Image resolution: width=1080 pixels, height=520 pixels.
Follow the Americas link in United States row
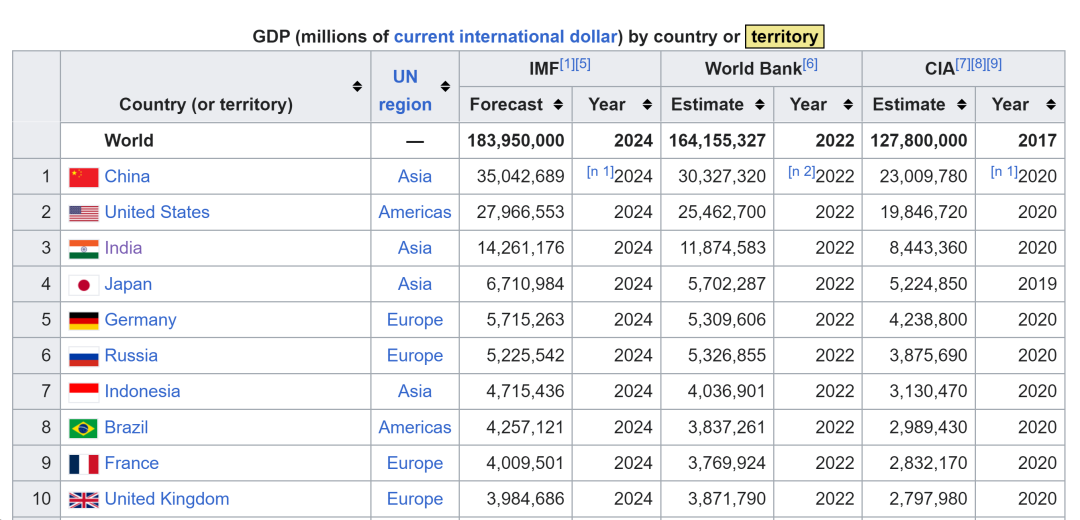tap(415, 212)
